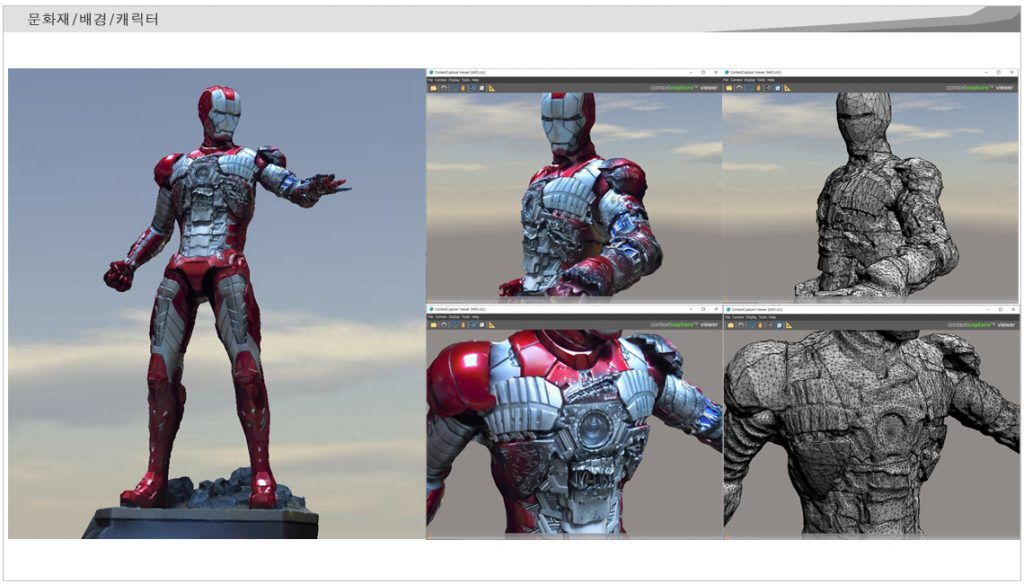The height and width of the screenshot is (584, 1024).
Task: Select the Measure tool in upper wireframe viewer
Action: (788, 88)
